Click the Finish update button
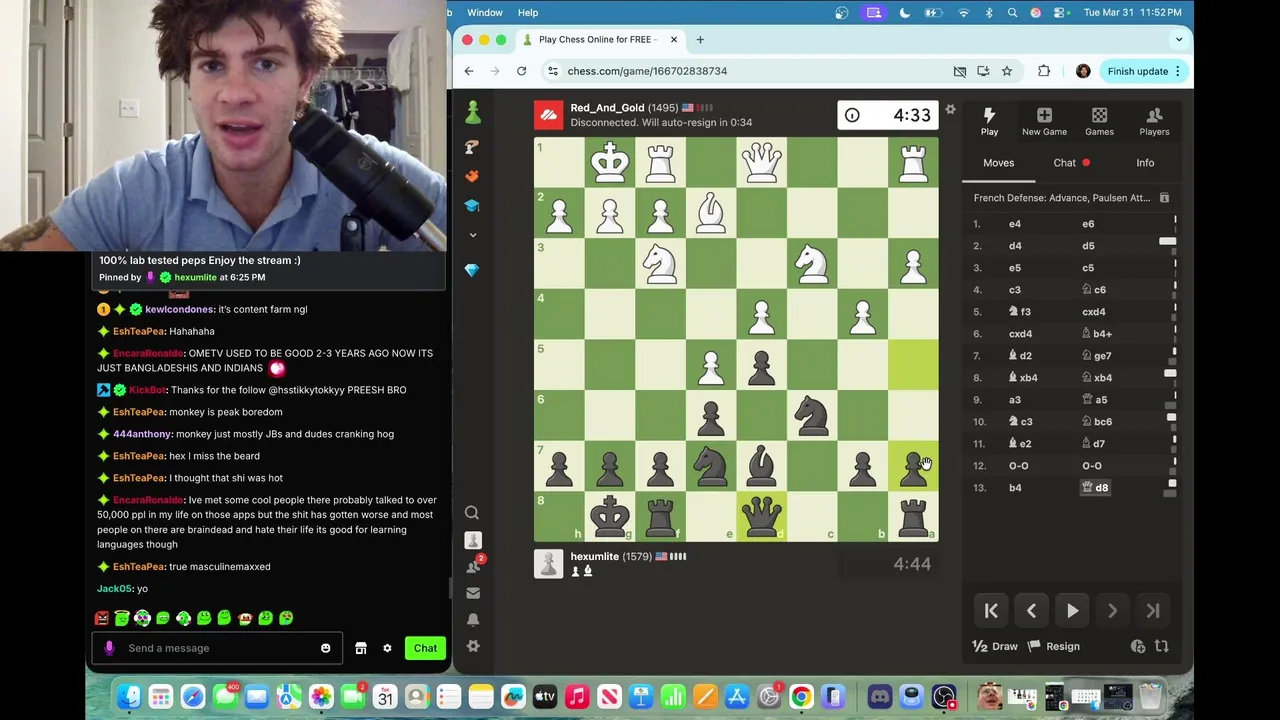Screen dimensions: 1280x720 click(x=1144, y=71)
